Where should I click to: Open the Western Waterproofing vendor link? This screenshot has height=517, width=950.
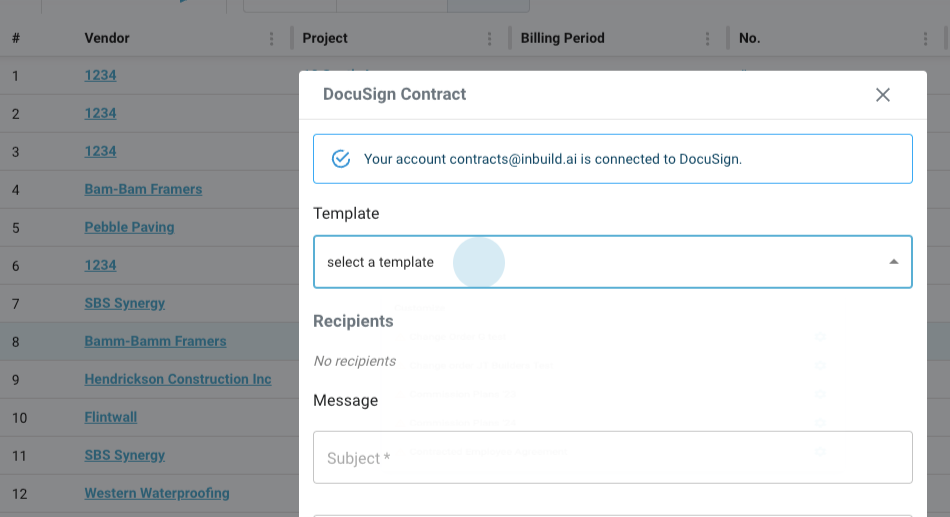pyautogui.click(x=157, y=493)
